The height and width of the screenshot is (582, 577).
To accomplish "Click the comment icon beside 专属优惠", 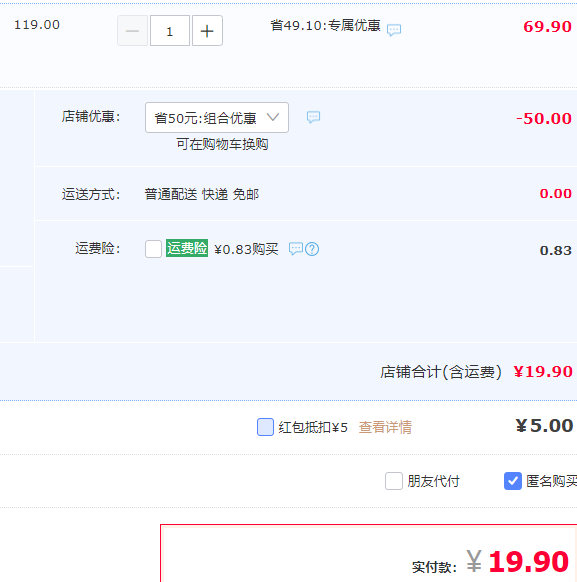I will pos(394,30).
